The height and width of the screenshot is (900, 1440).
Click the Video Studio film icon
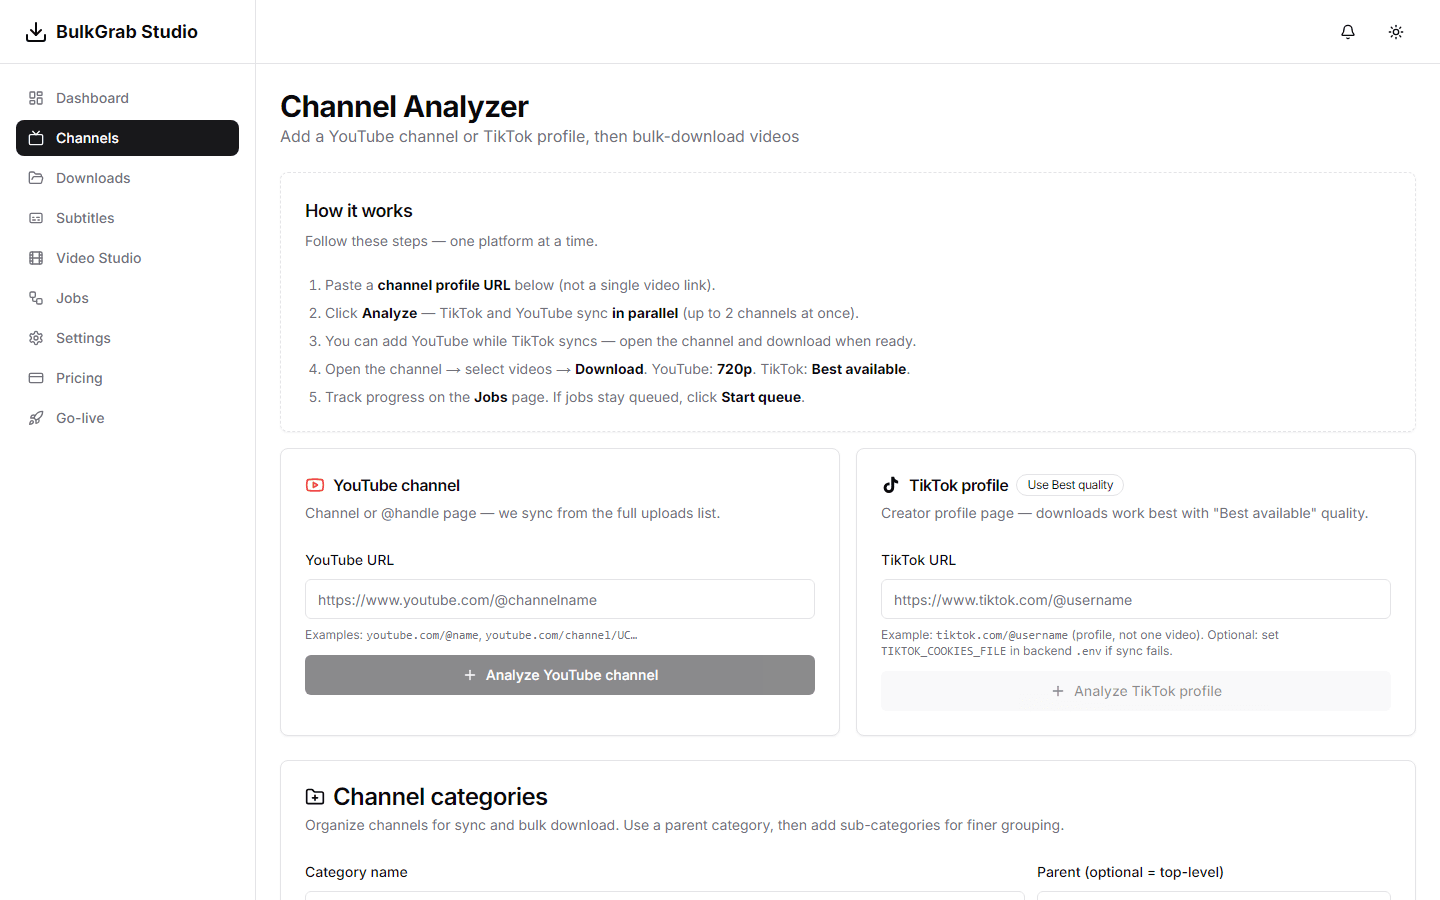pos(36,258)
